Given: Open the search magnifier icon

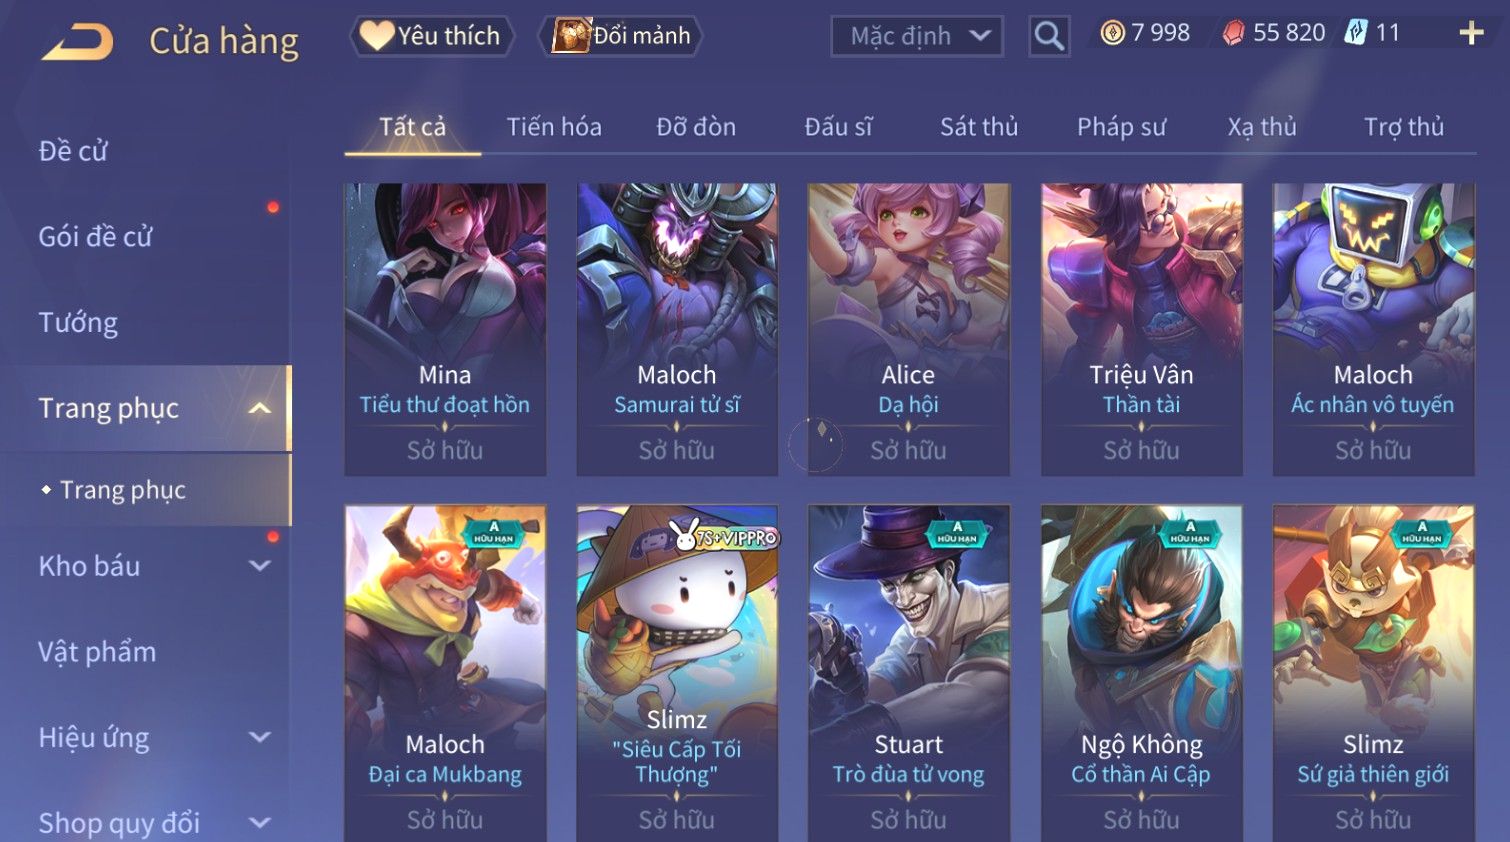Looking at the screenshot, I should (x=1049, y=36).
